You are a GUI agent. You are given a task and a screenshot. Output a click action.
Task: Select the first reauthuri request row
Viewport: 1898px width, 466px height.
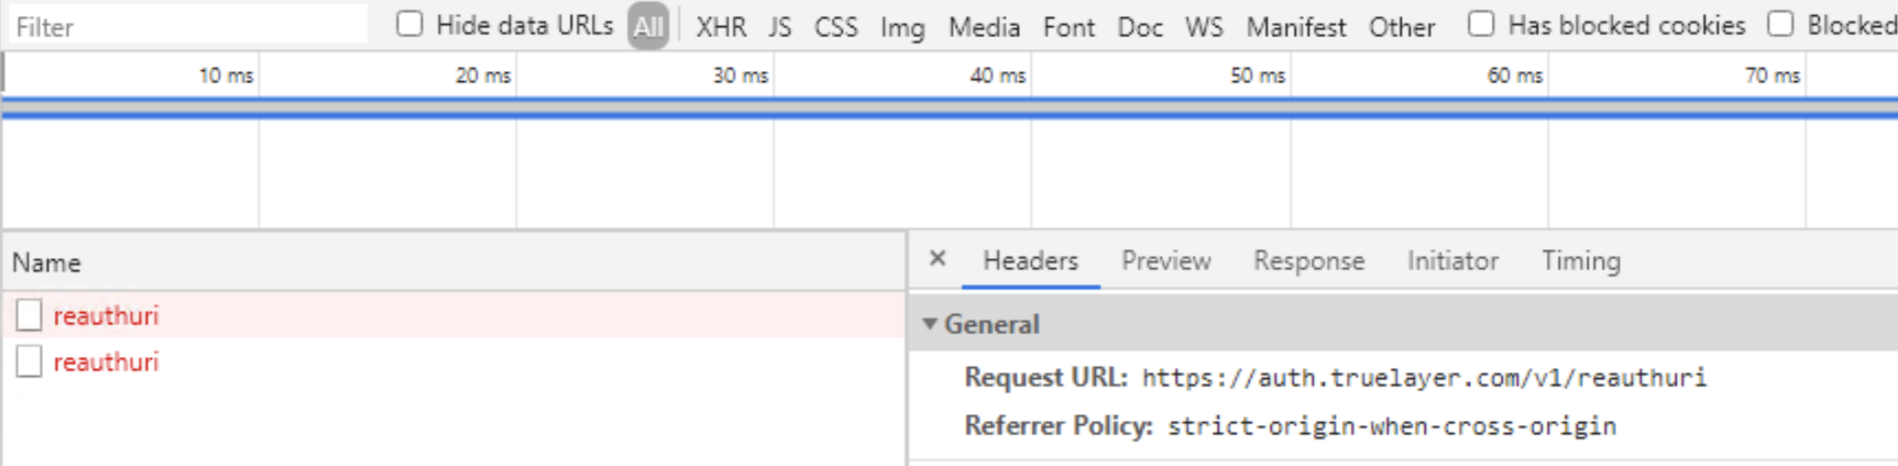[454, 315]
